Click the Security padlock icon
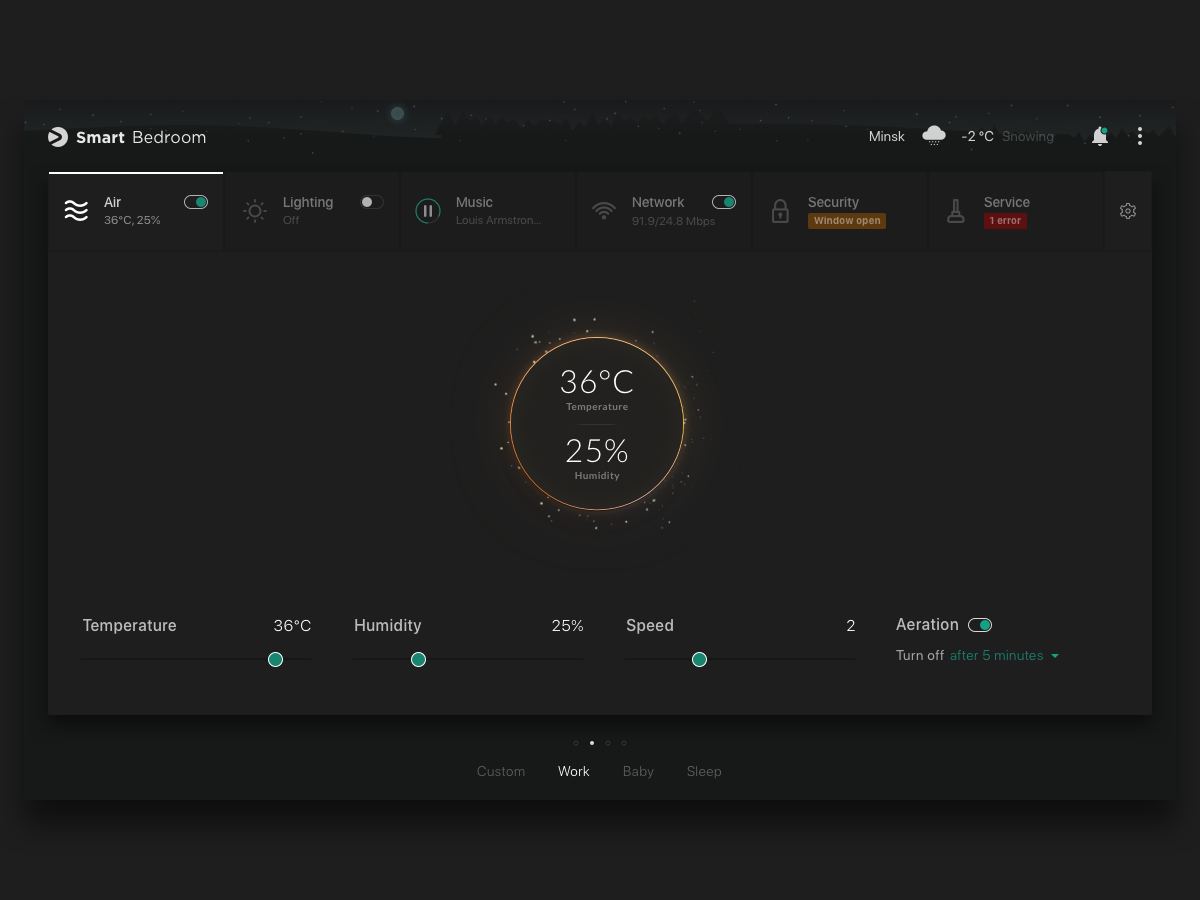 coord(780,211)
